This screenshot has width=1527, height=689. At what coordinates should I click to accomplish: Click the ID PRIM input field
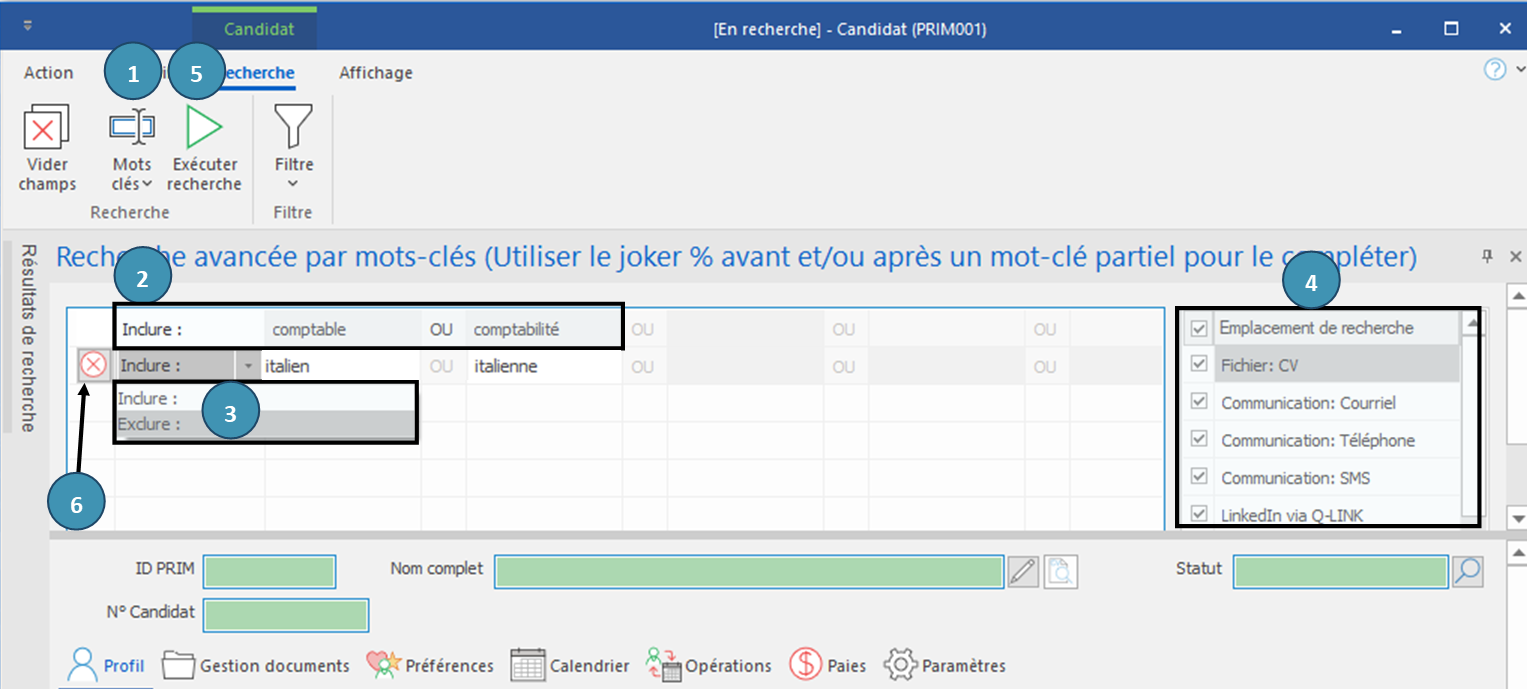[x=269, y=571]
